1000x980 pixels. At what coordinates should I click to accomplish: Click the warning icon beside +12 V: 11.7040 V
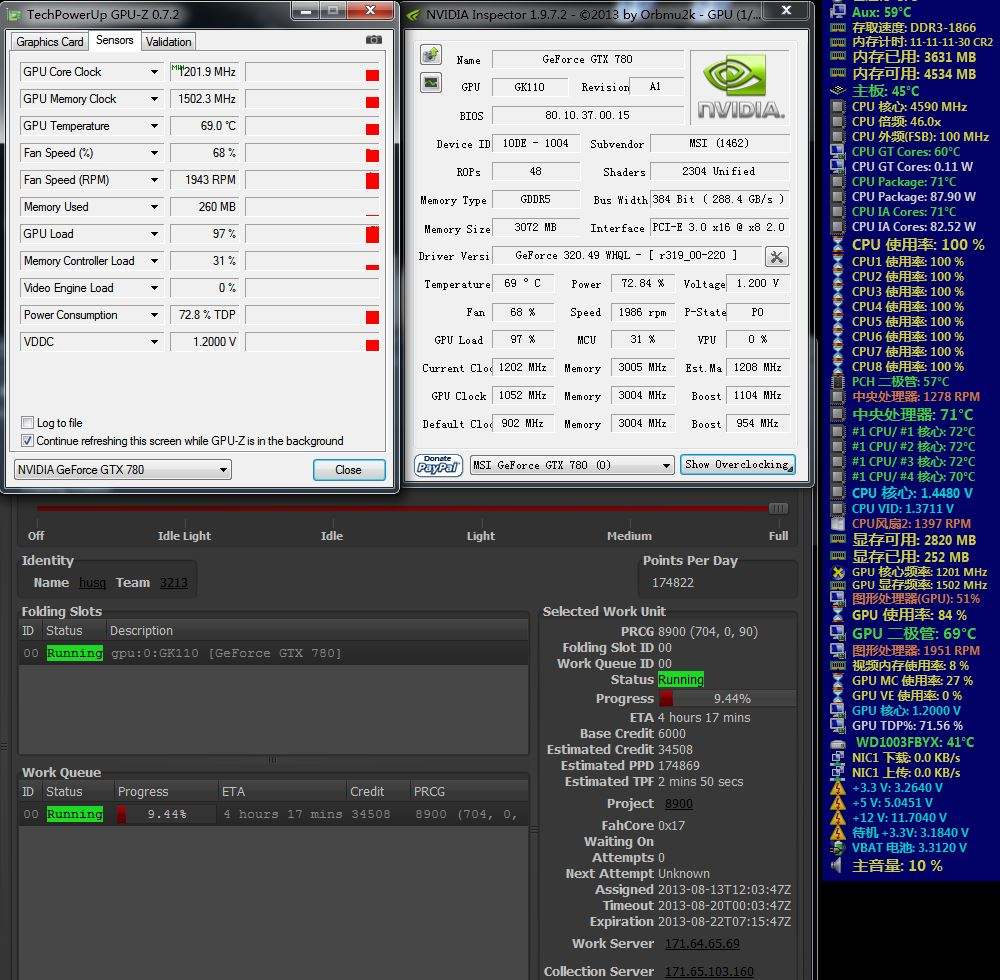(x=838, y=817)
